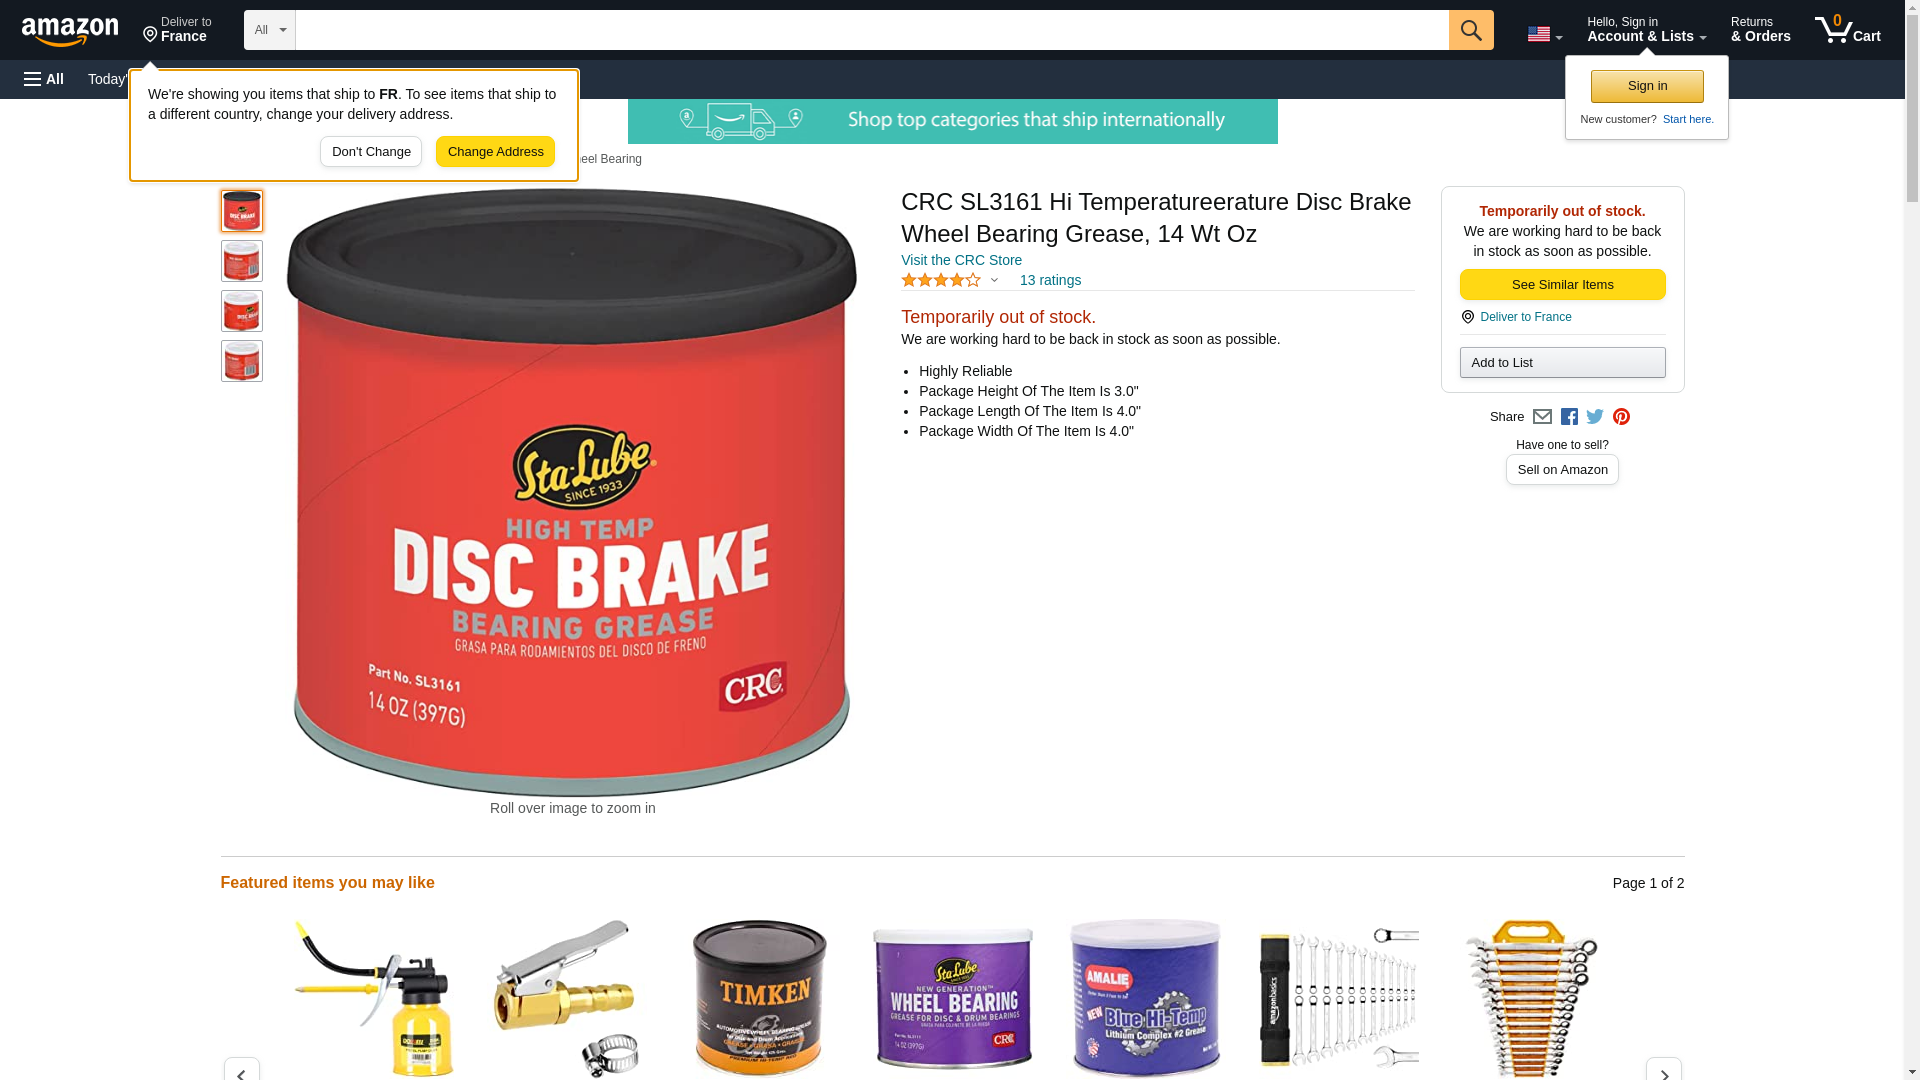Share product via email icon
The width and height of the screenshot is (1920, 1080).
pos(1542,417)
